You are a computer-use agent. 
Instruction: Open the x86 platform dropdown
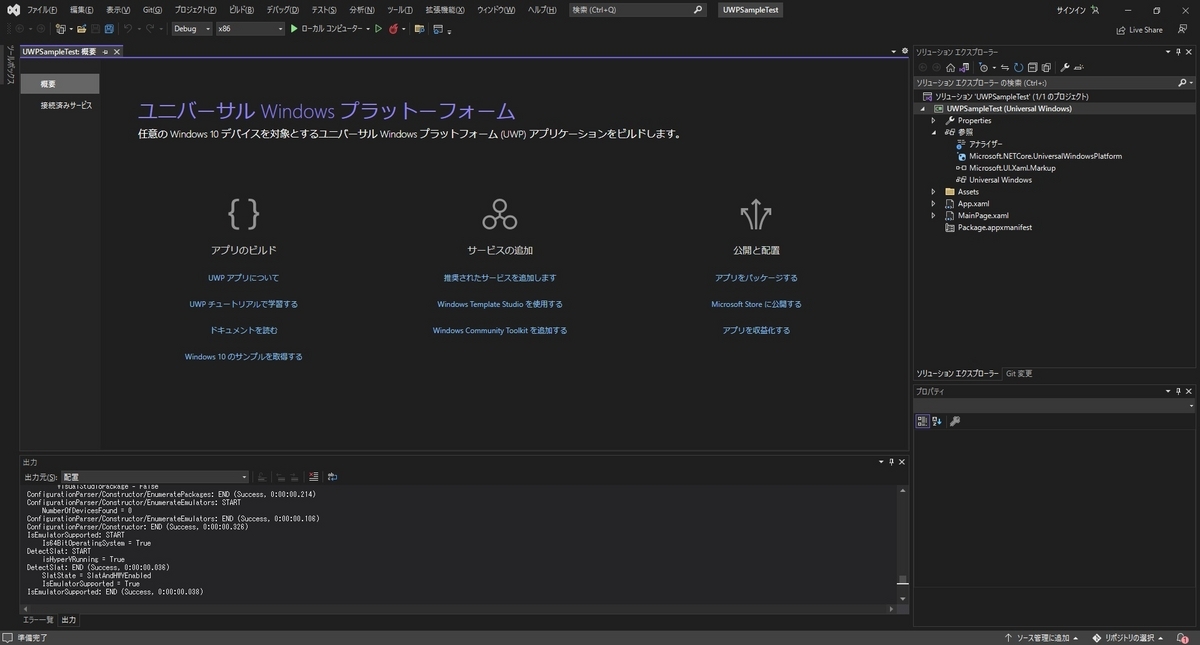[x=251, y=29]
